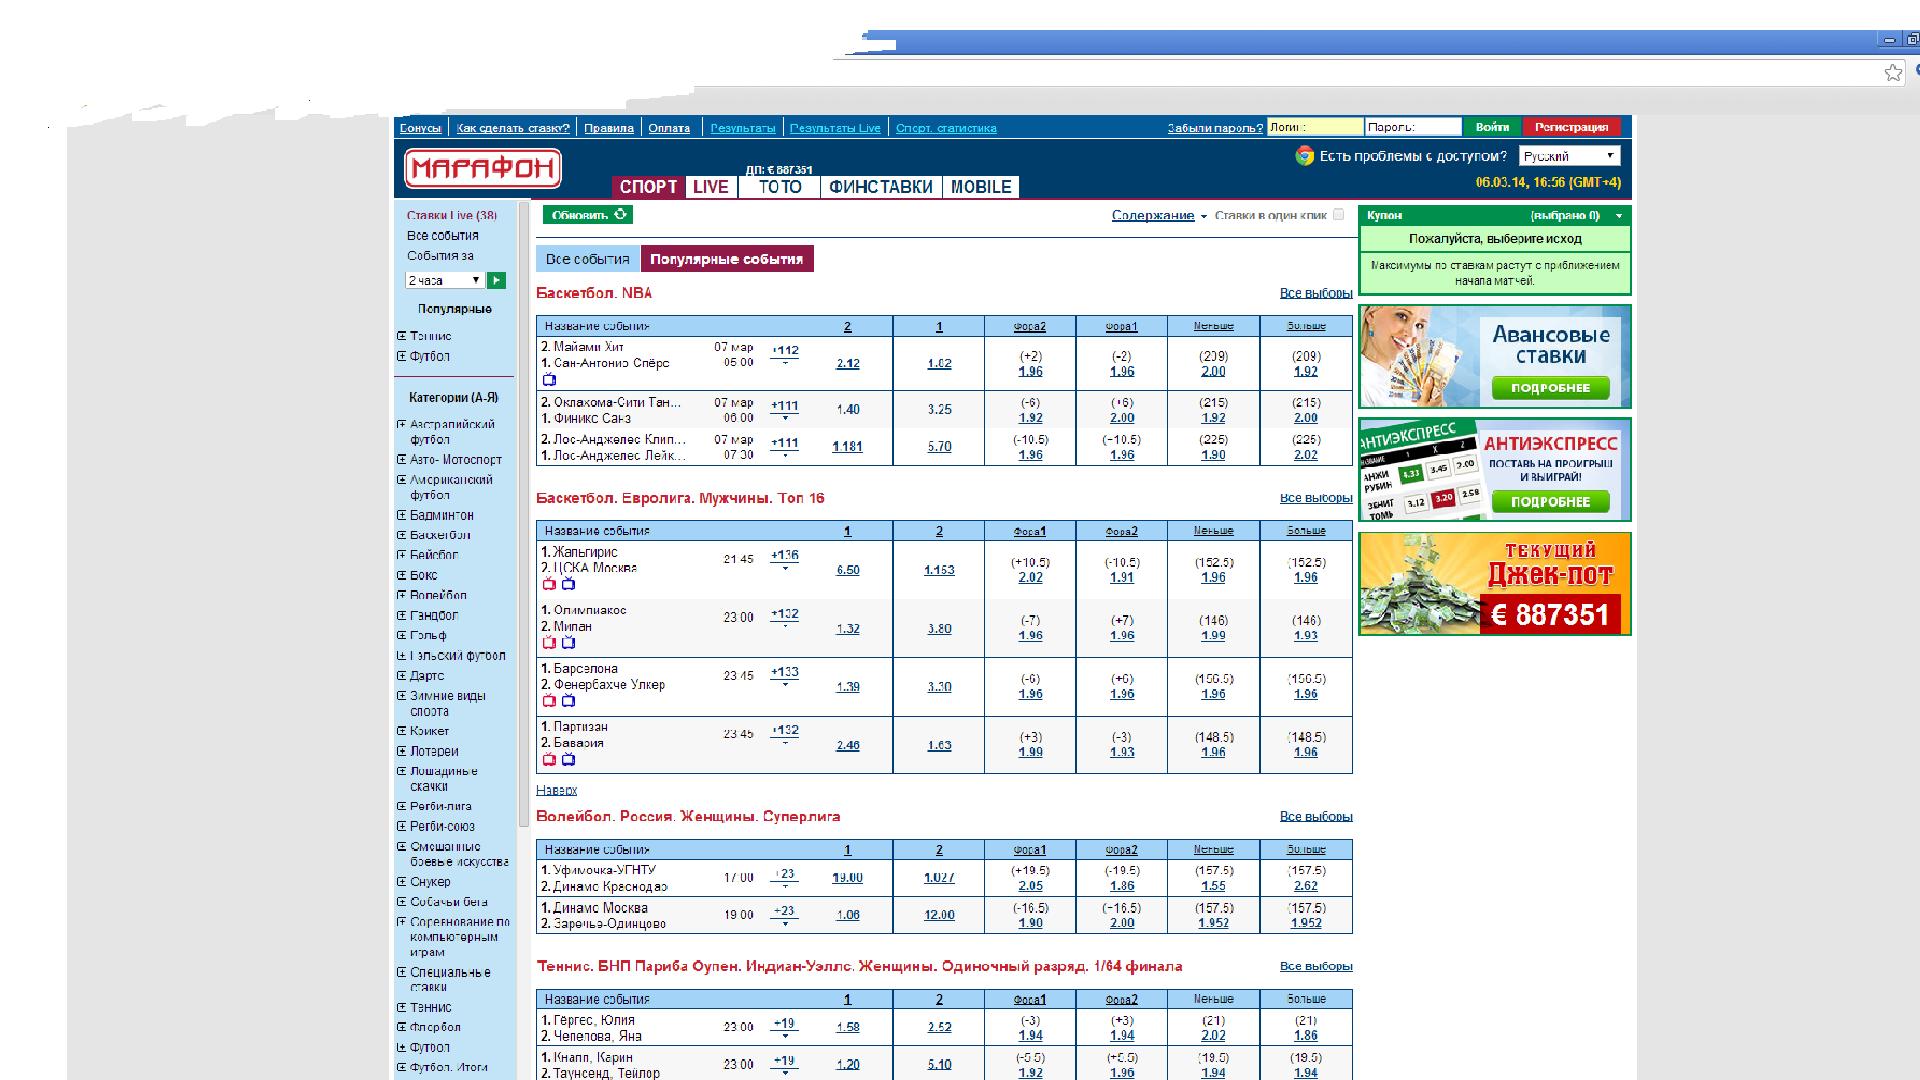Click the blue TV icon under Жальгирис match
The height and width of the screenshot is (1080, 1920).
(x=568, y=584)
